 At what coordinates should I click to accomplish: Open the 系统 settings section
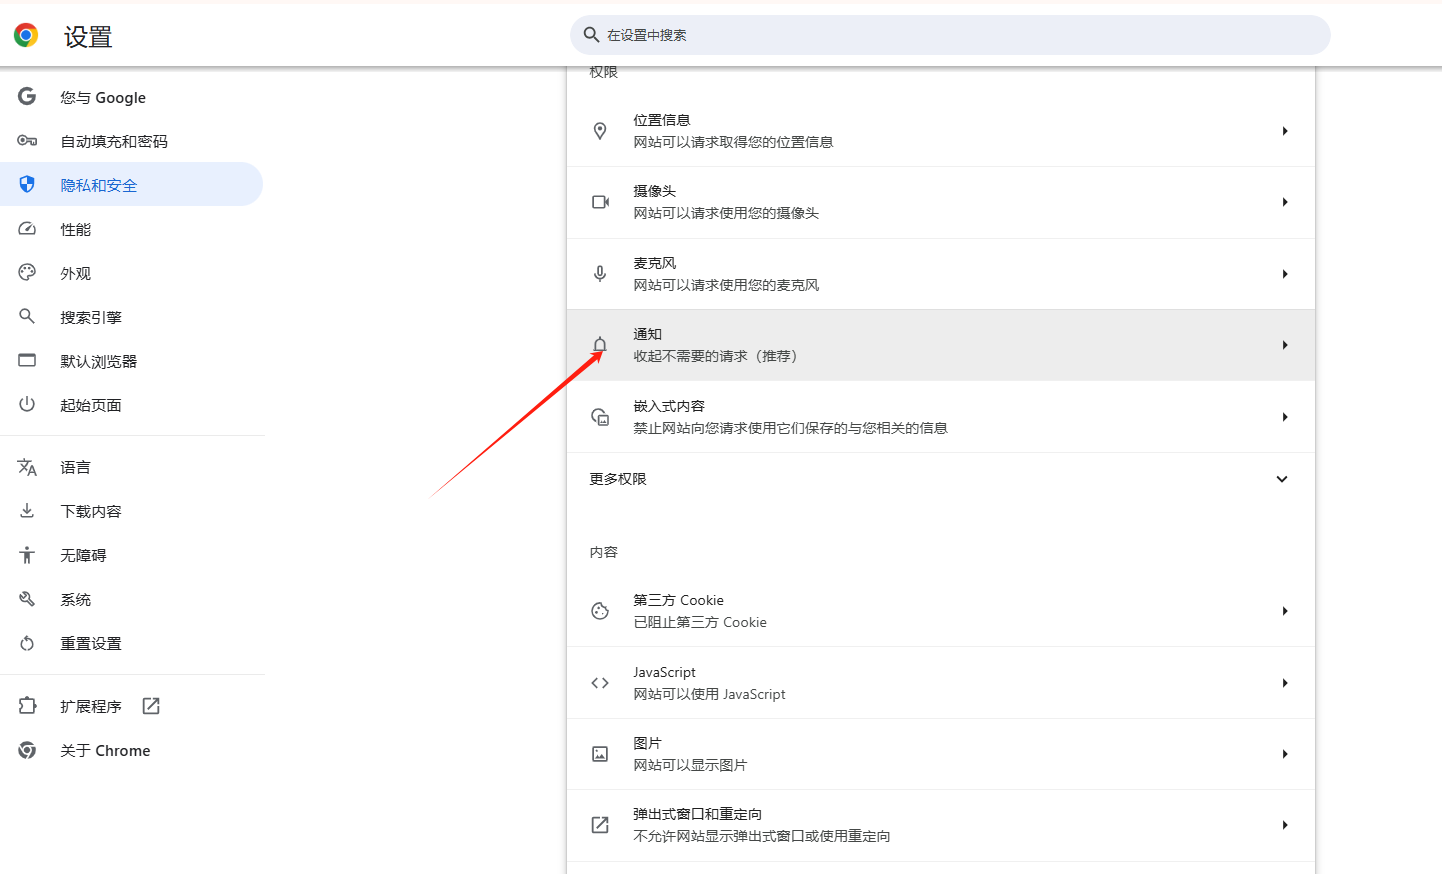click(131, 599)
